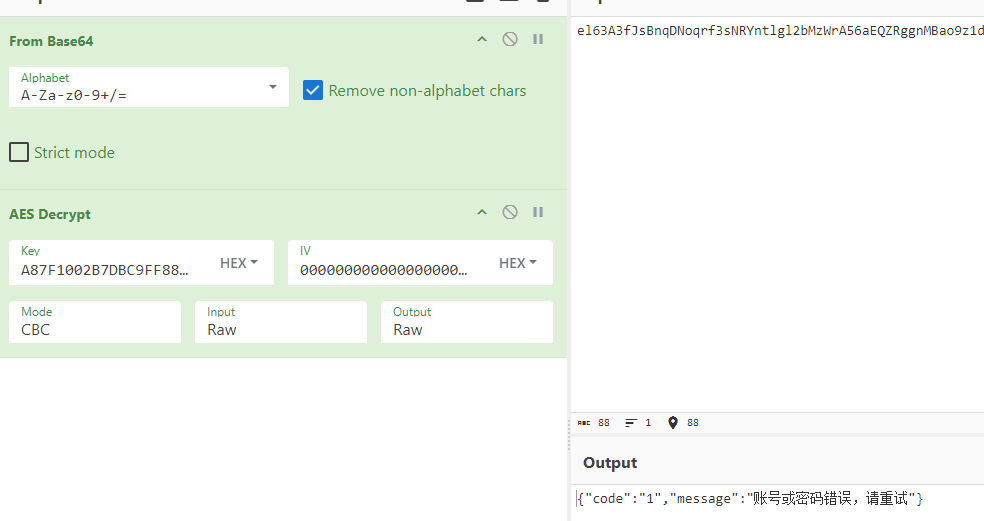Disable the AES Decrypt operation
984x521 pixels.
pos(510,213)
